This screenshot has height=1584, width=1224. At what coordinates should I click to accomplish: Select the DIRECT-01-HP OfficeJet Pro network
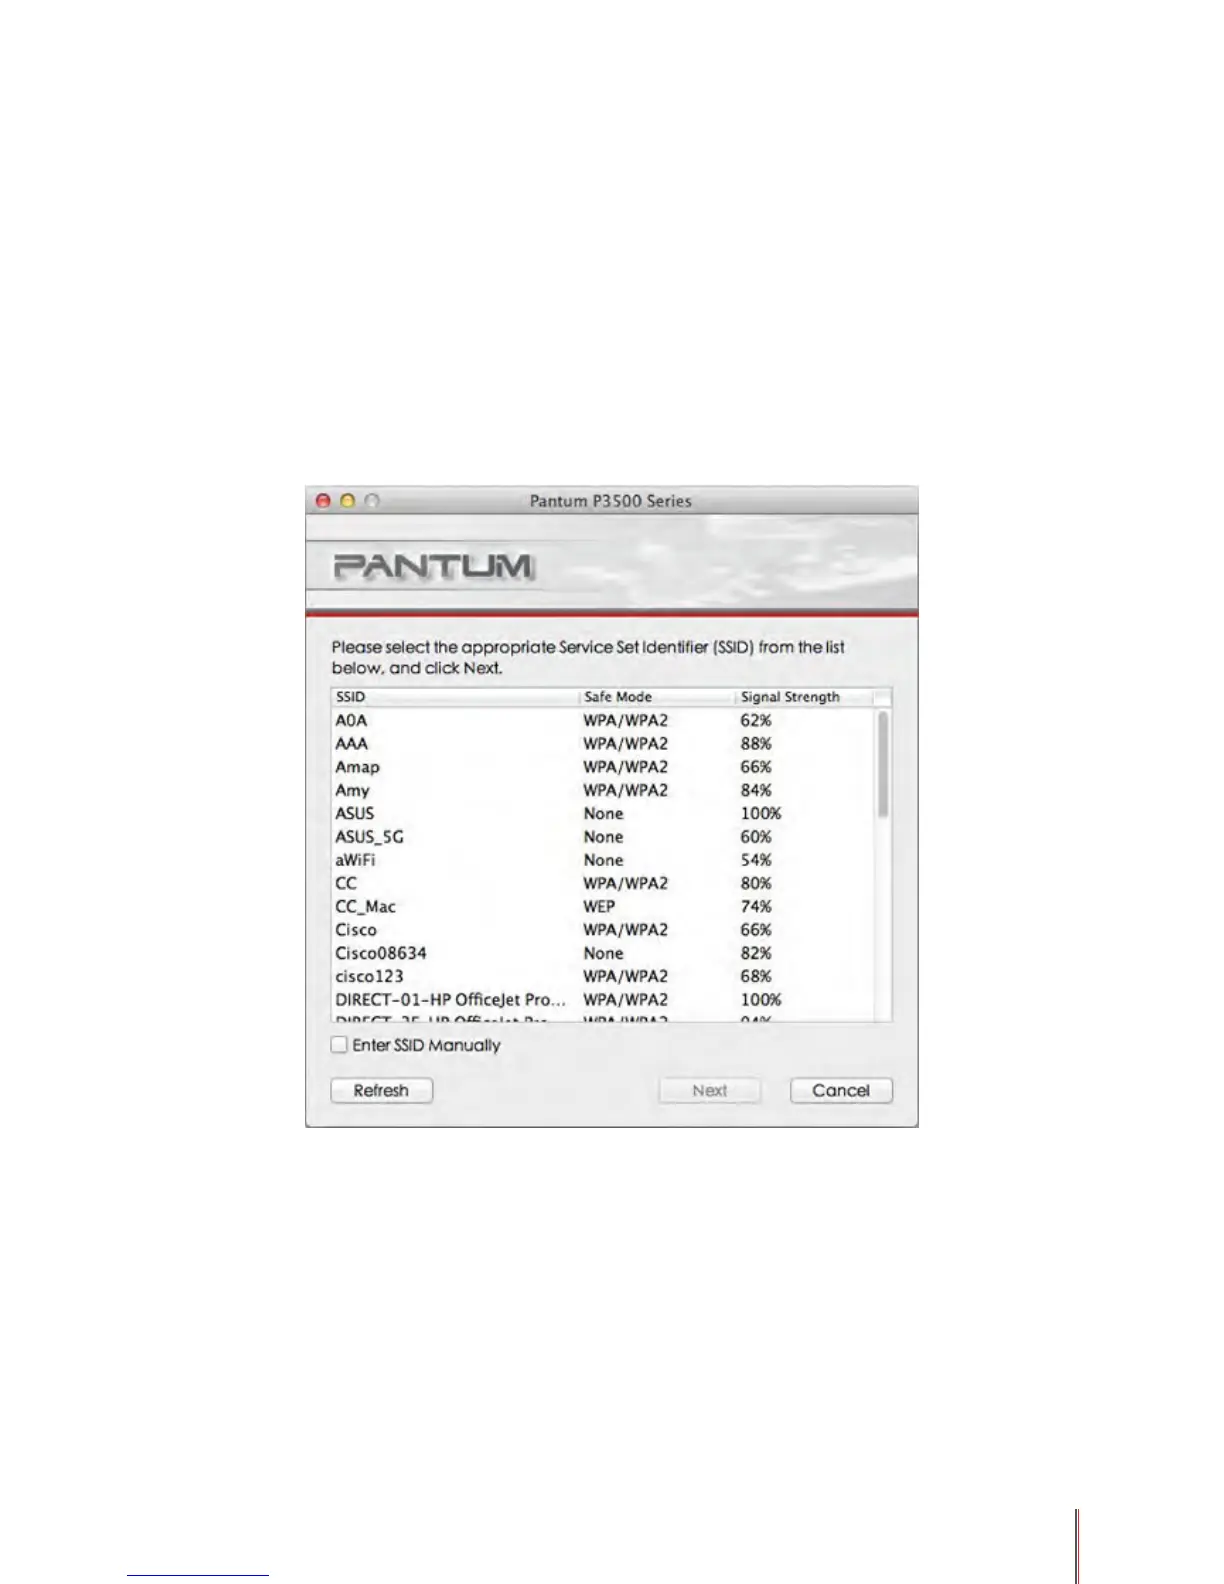[x=604, y=999]
